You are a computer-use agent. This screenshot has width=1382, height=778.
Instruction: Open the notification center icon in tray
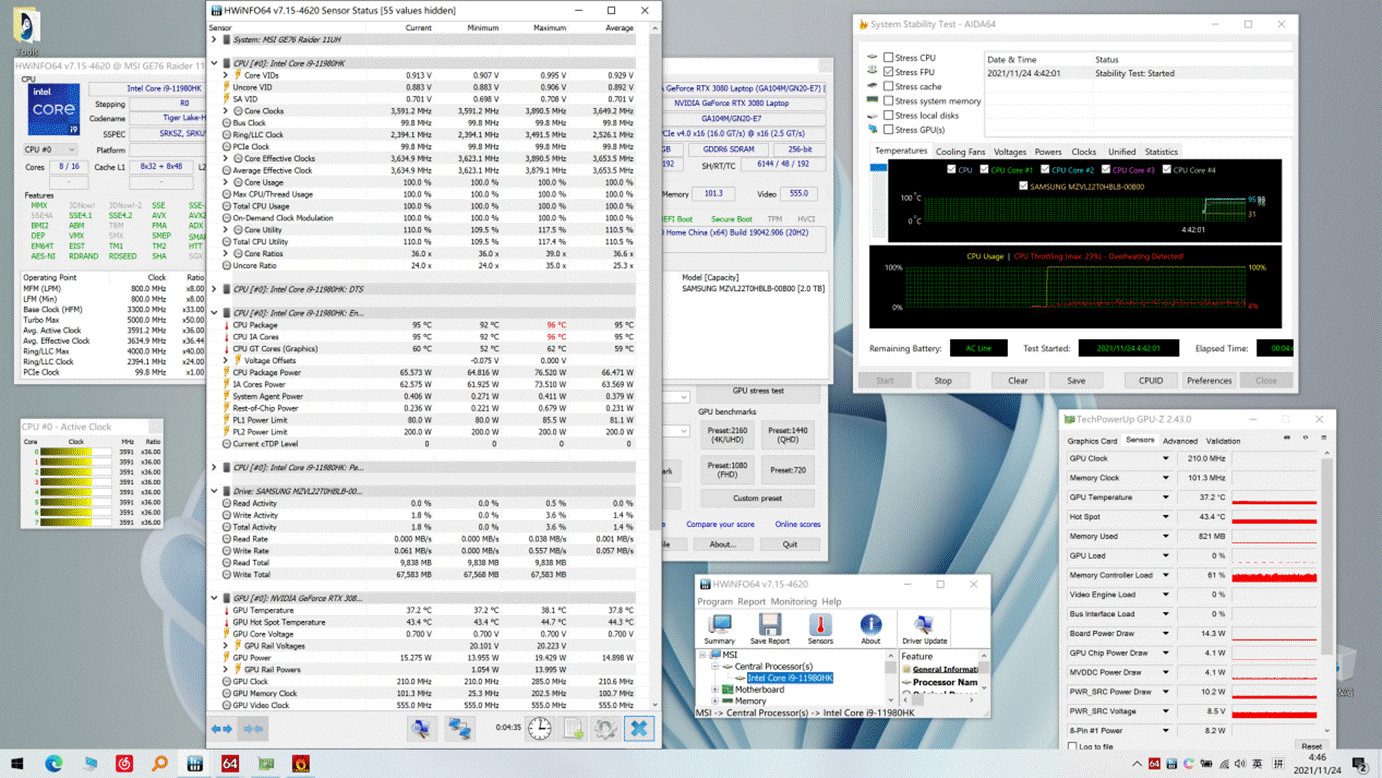pos(1360,765)
